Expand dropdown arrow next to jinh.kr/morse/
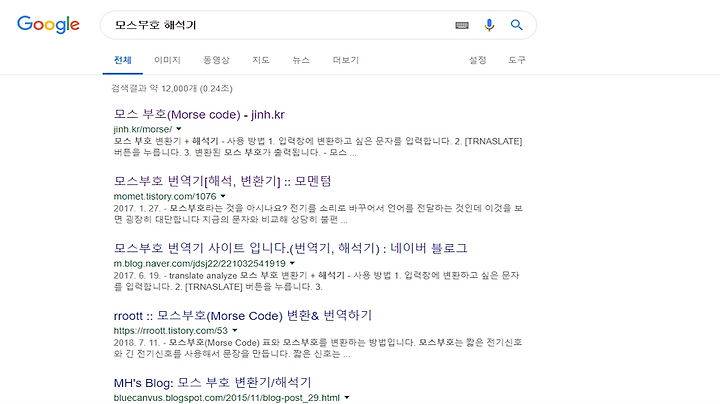Image resolution: width=720 pixels, height=404 pixels. [x=179, y=129]
